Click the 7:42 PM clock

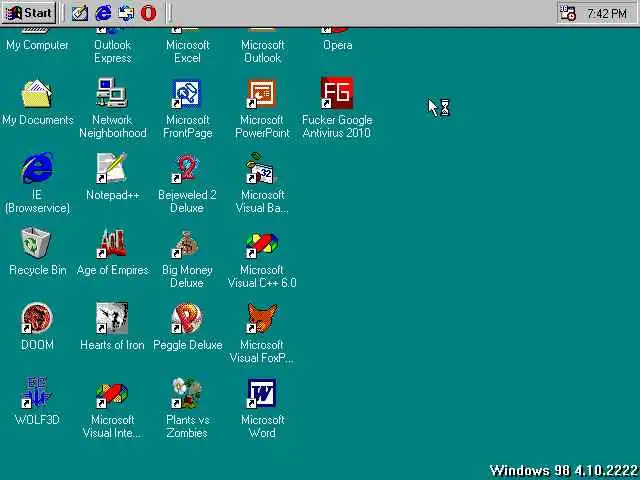tap(607, 13)
